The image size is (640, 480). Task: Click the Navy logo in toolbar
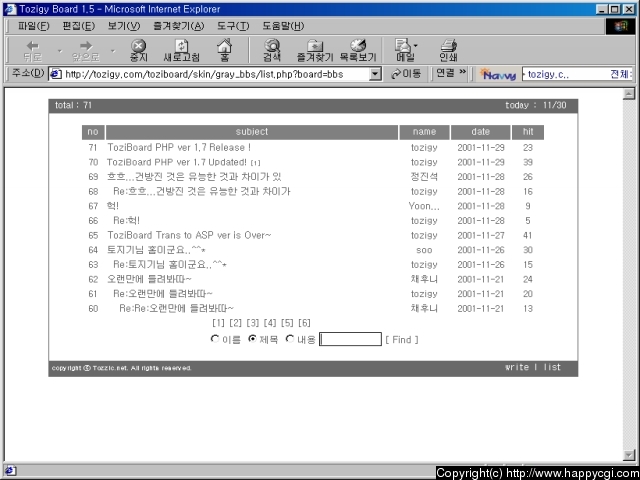(498, 74)
